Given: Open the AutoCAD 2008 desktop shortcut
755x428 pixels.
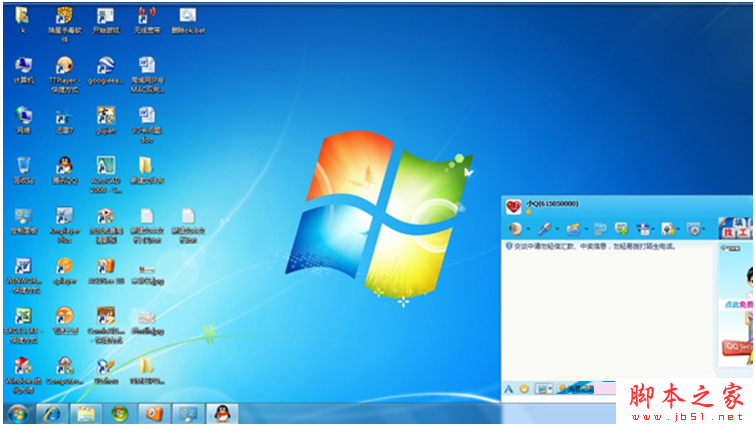Looking at the screenshot, I should click(x=105, y=175).
